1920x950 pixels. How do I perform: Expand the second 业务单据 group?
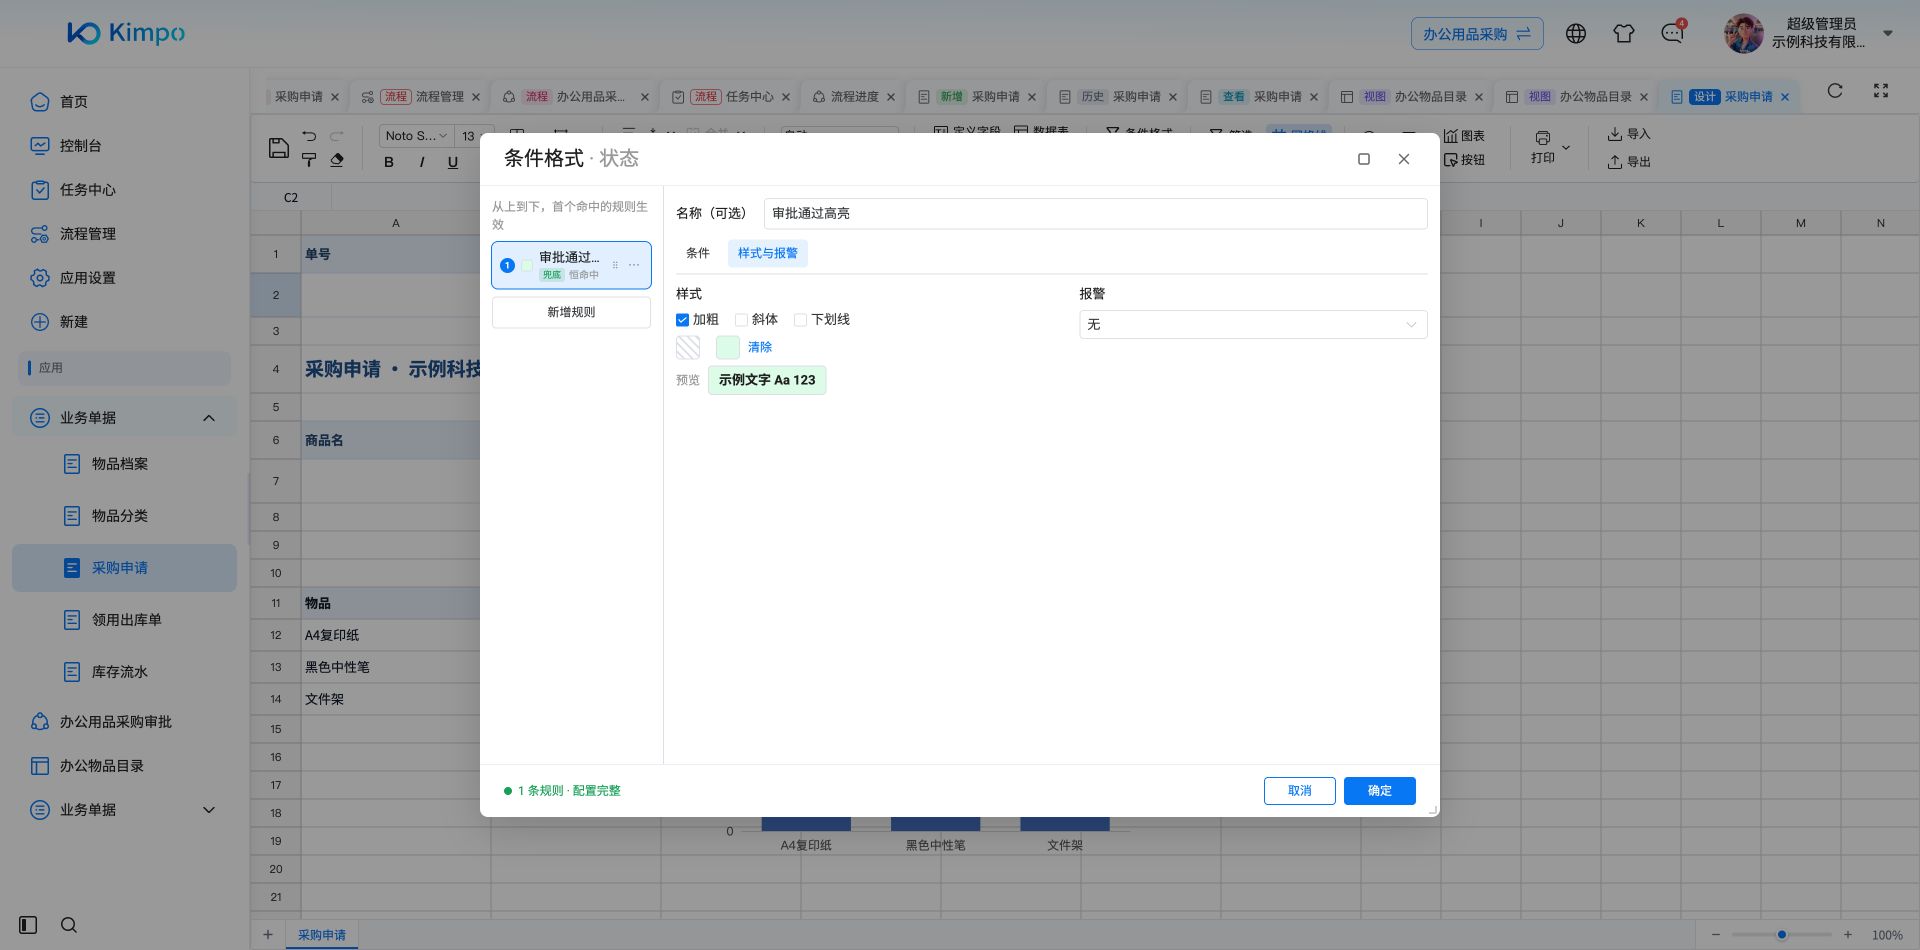click(x=209, y=810)
